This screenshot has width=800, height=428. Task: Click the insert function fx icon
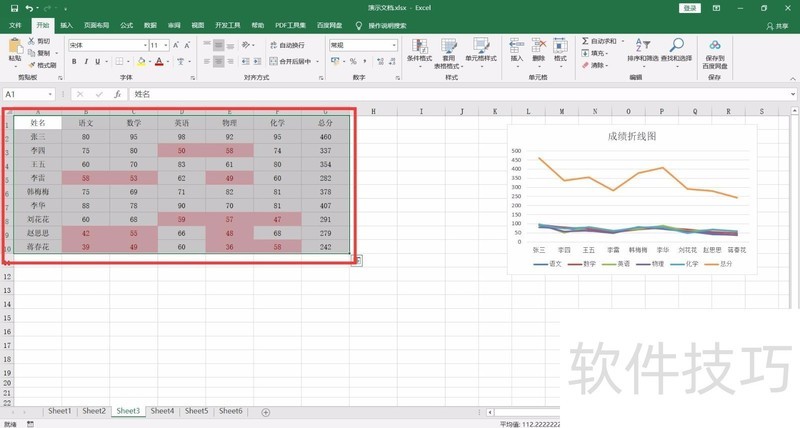click(x=117, y=94)
